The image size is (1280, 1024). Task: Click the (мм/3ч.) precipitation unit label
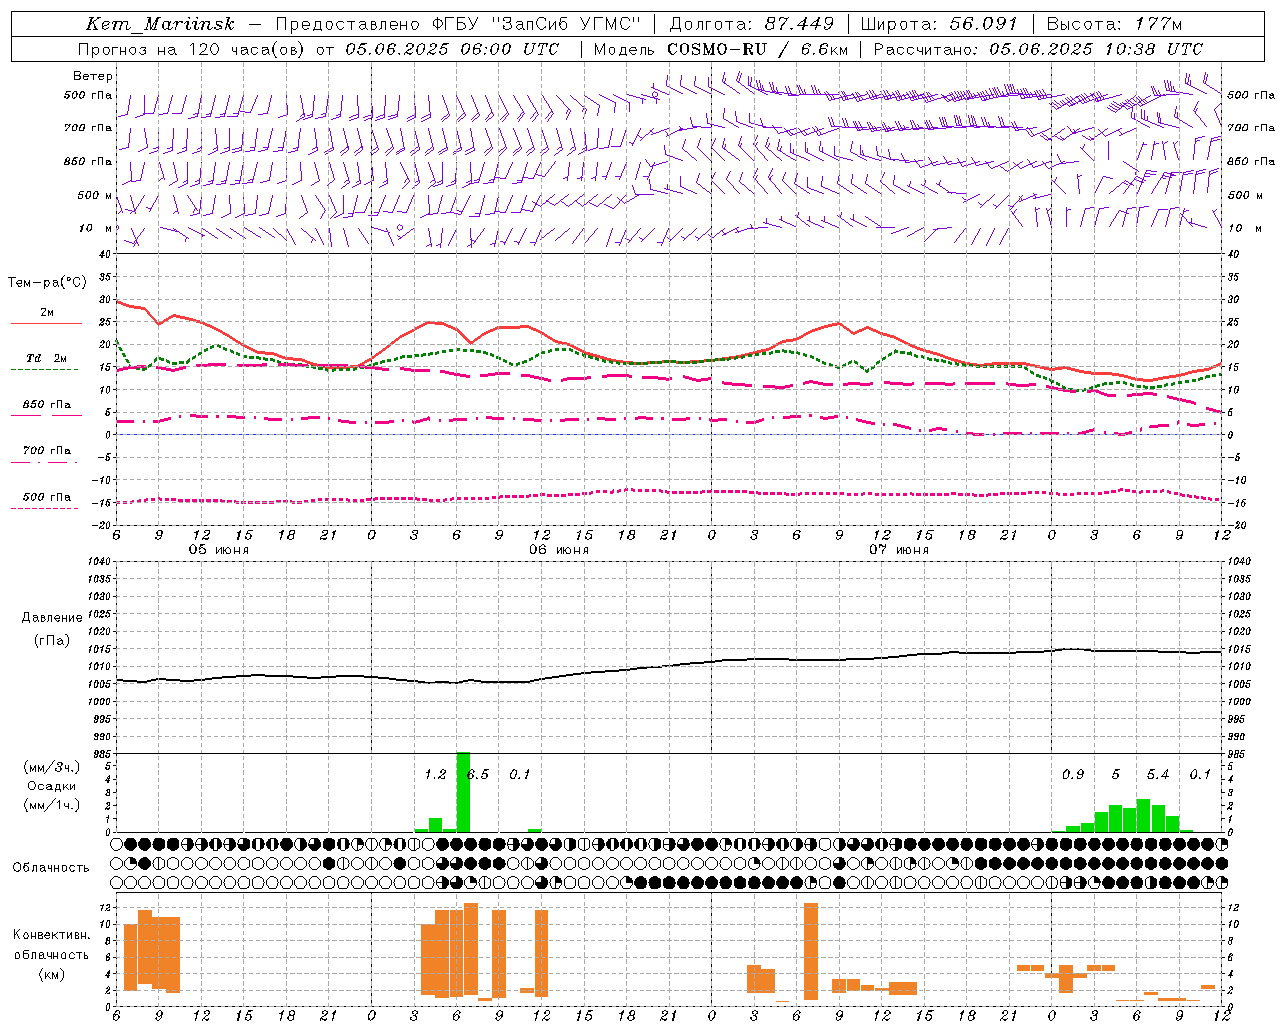click(52, 767)
